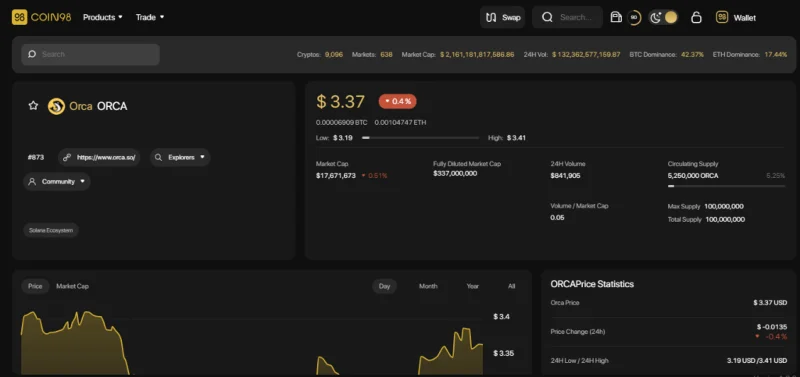Image resolution: width=800 pixels, height=377 pixels.
Task: Click the stats bar search icon
Action: (x=32, y=54)
